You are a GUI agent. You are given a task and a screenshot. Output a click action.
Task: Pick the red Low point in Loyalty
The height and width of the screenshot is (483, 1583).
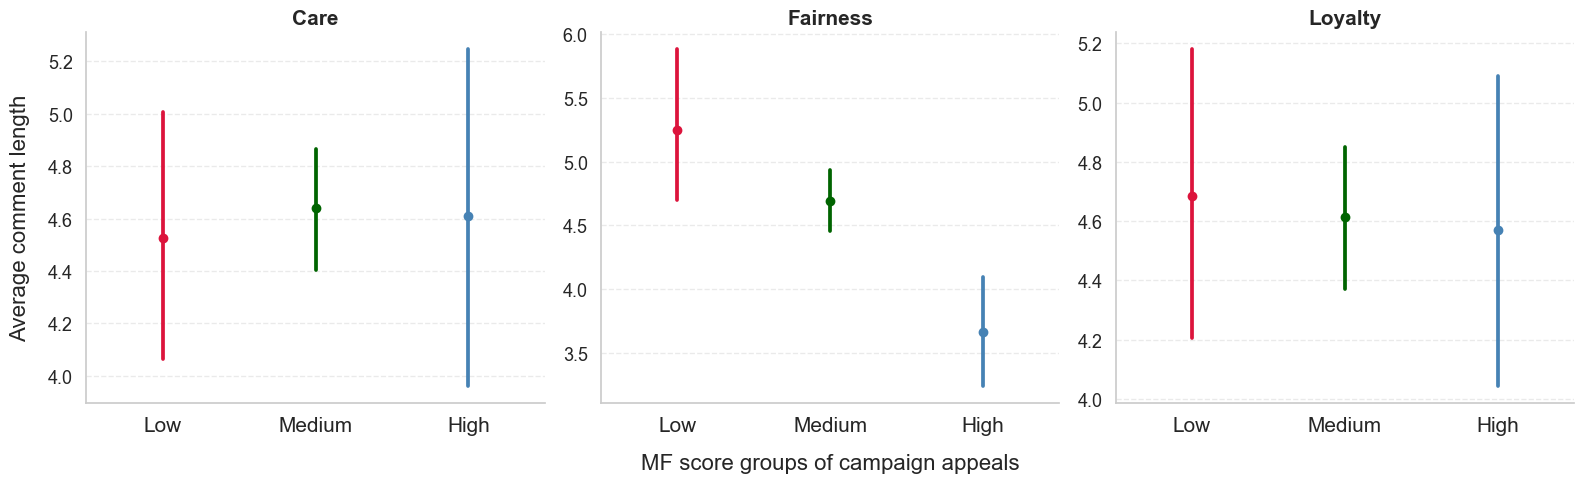(1192, 196)
